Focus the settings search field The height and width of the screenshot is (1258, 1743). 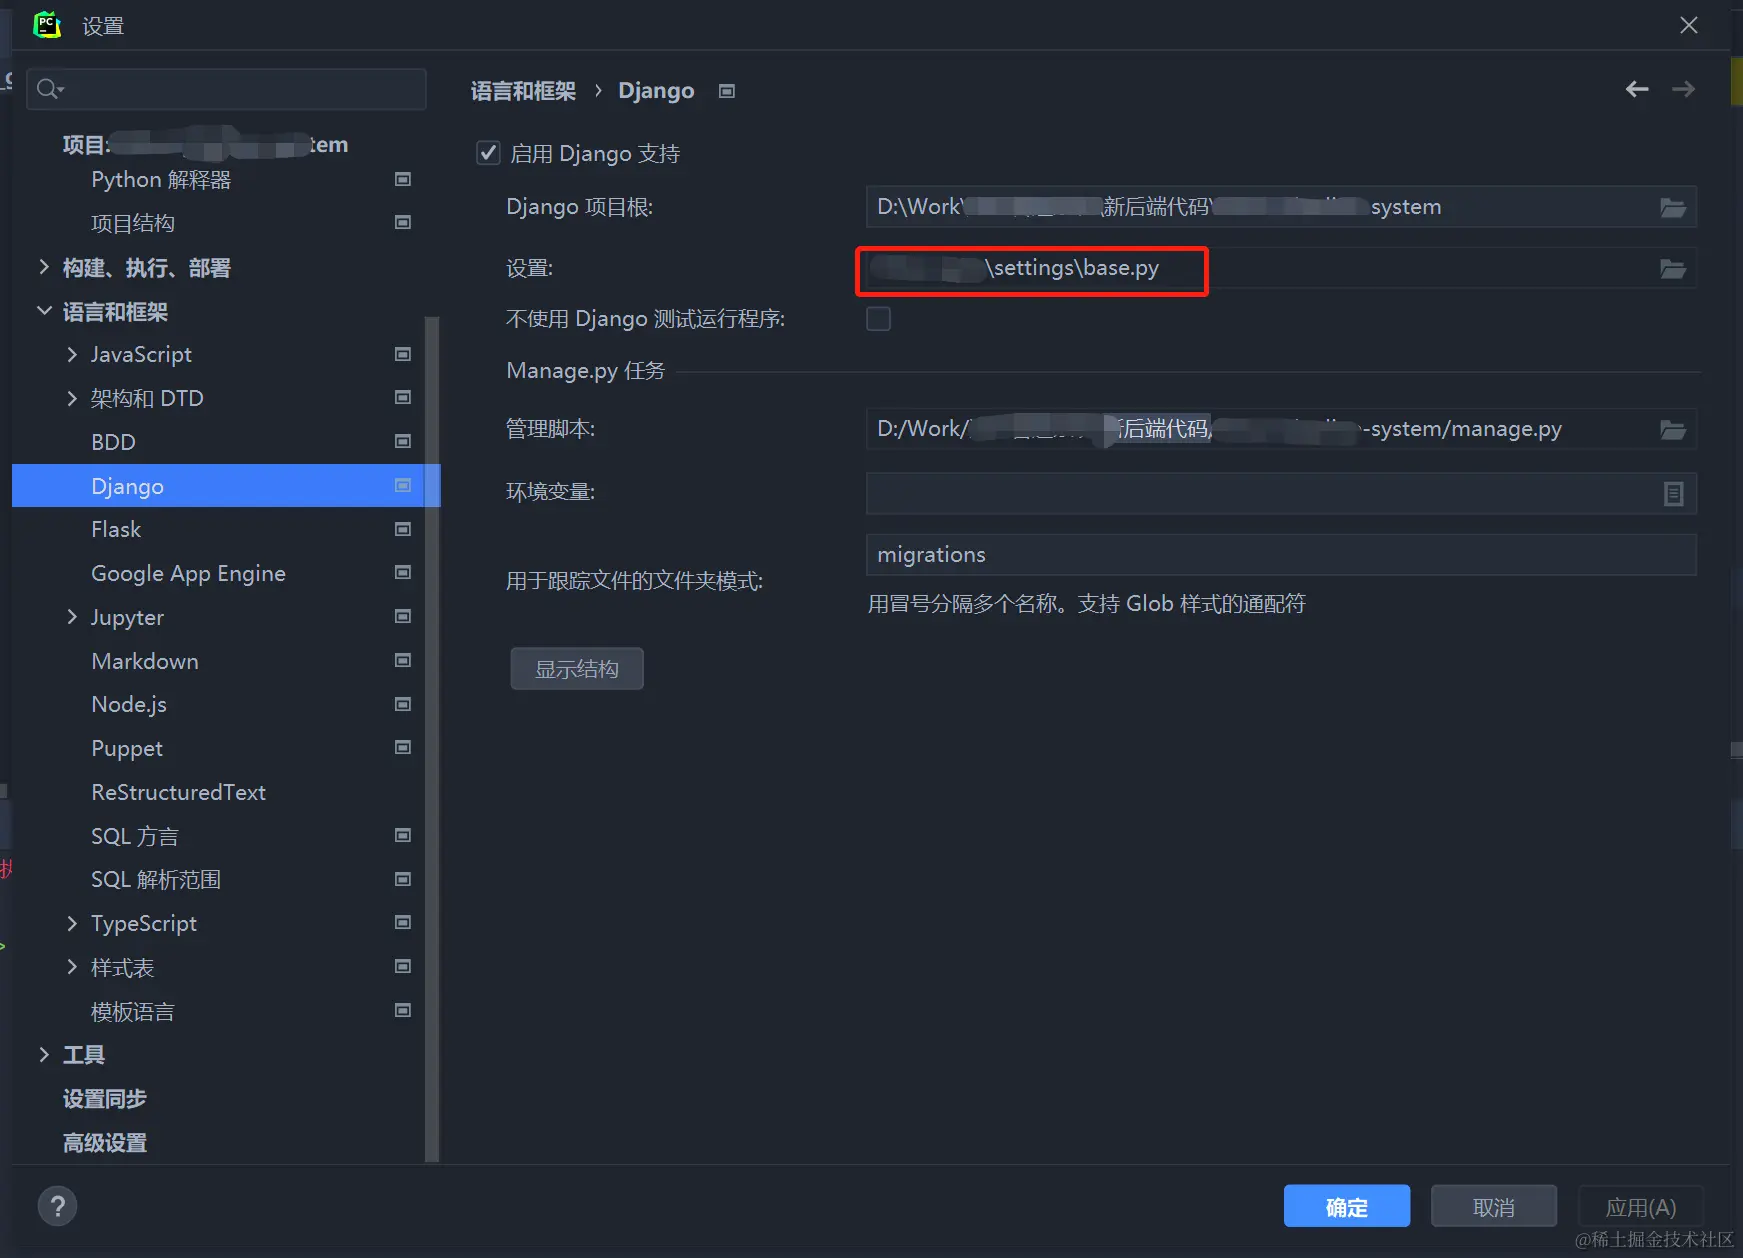[226, 90]
